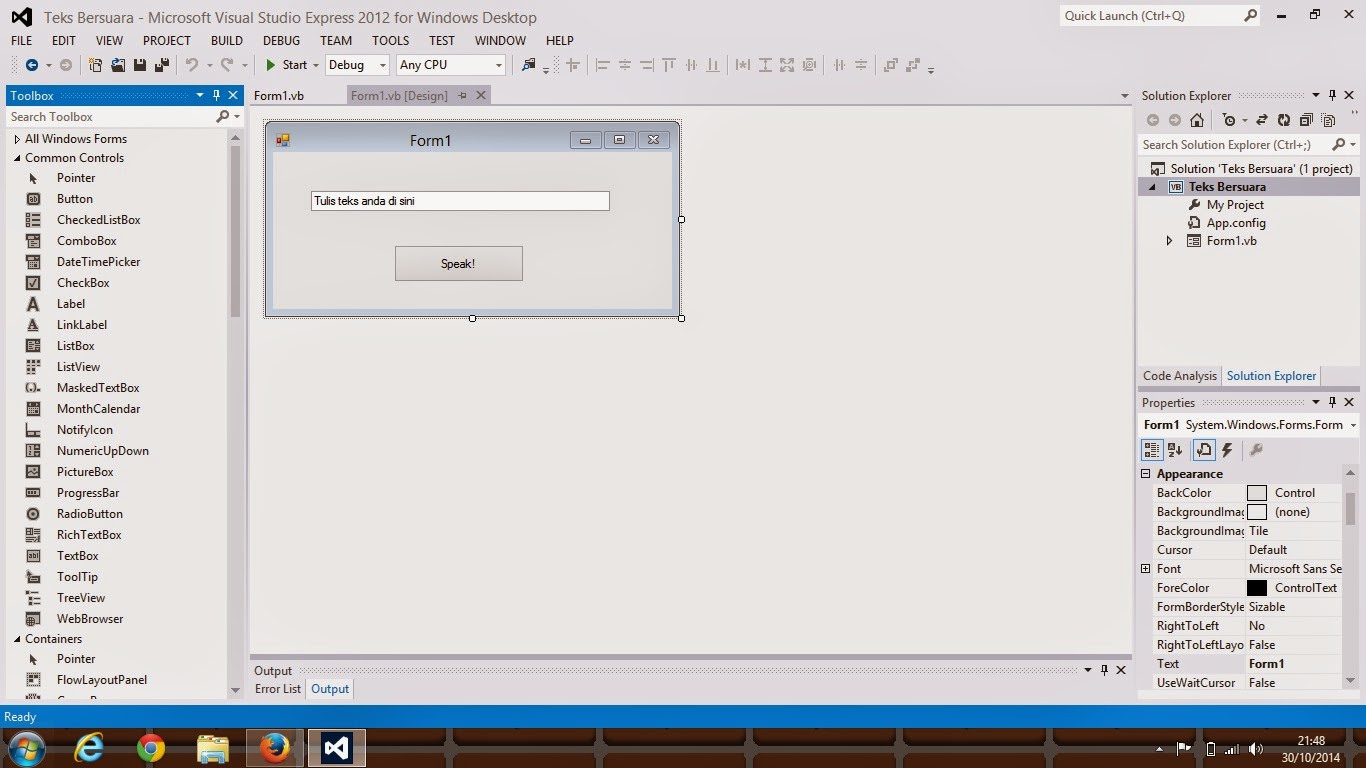Expand the Font property row
The image size is (1366, 768).
[1146, 569]
